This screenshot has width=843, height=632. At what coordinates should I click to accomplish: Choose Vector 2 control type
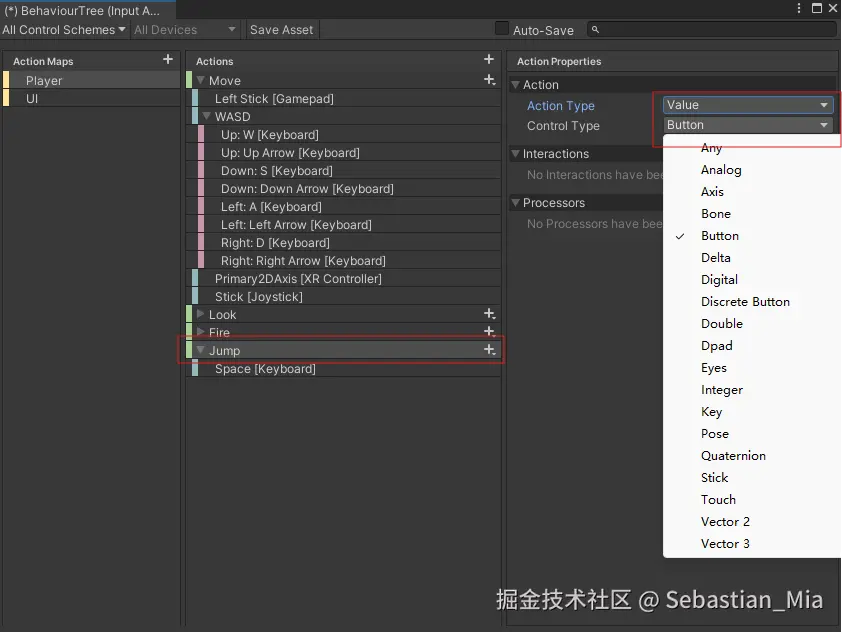752,522
